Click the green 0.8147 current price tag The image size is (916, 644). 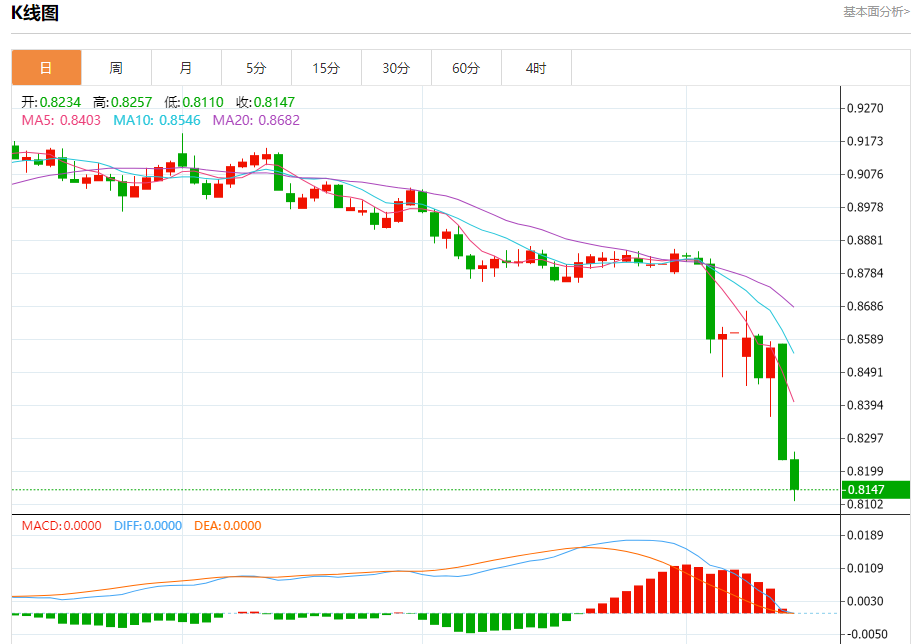876,490
